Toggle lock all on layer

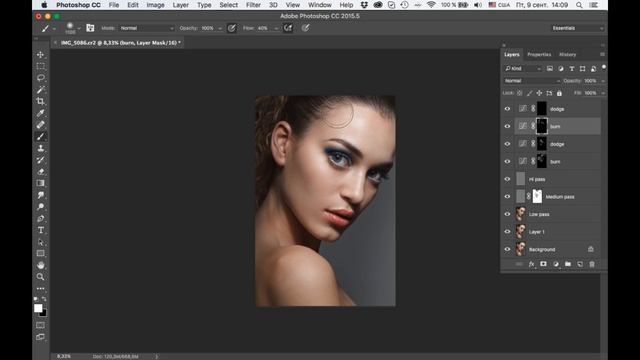pos(559,93)
